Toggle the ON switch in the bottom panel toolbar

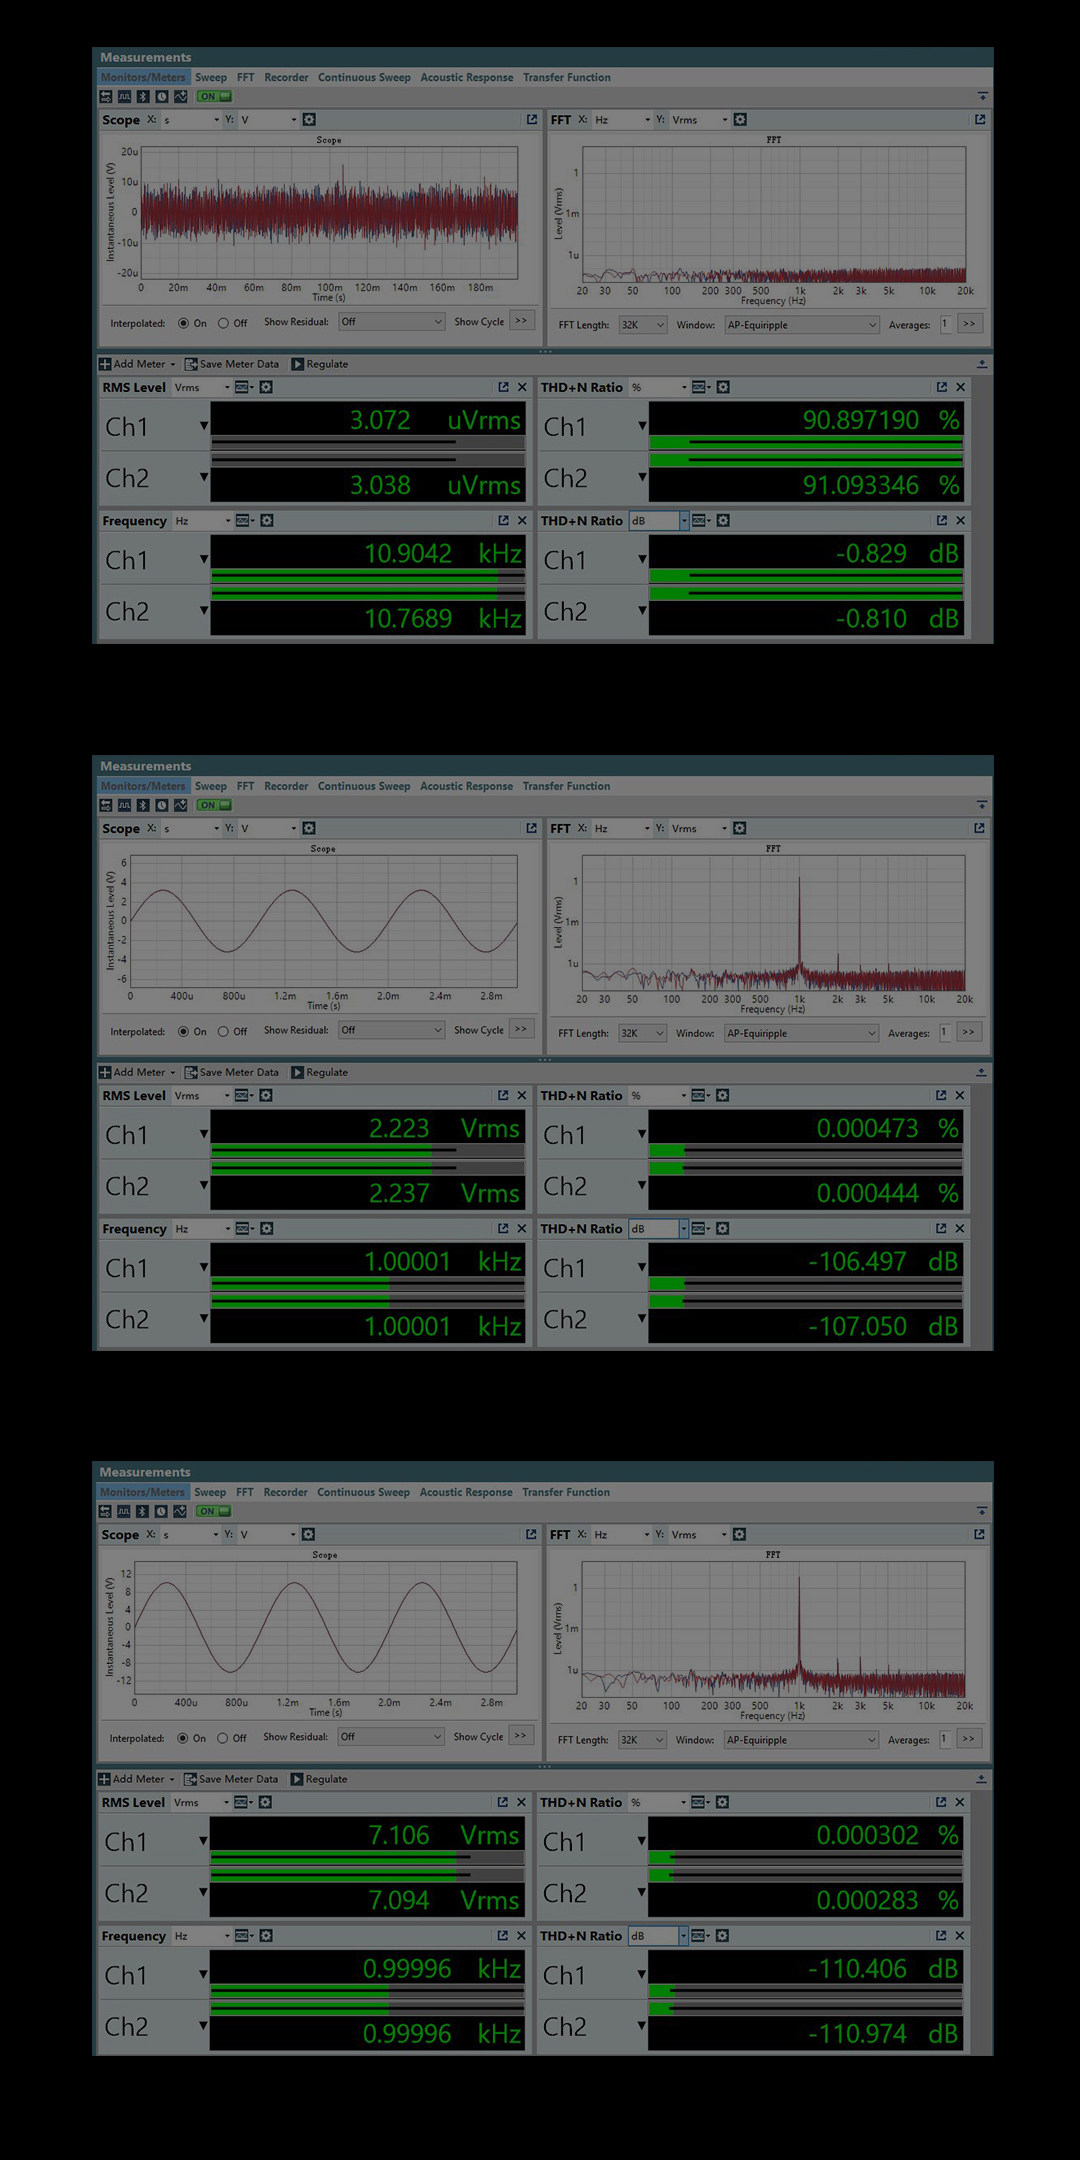214,1511
